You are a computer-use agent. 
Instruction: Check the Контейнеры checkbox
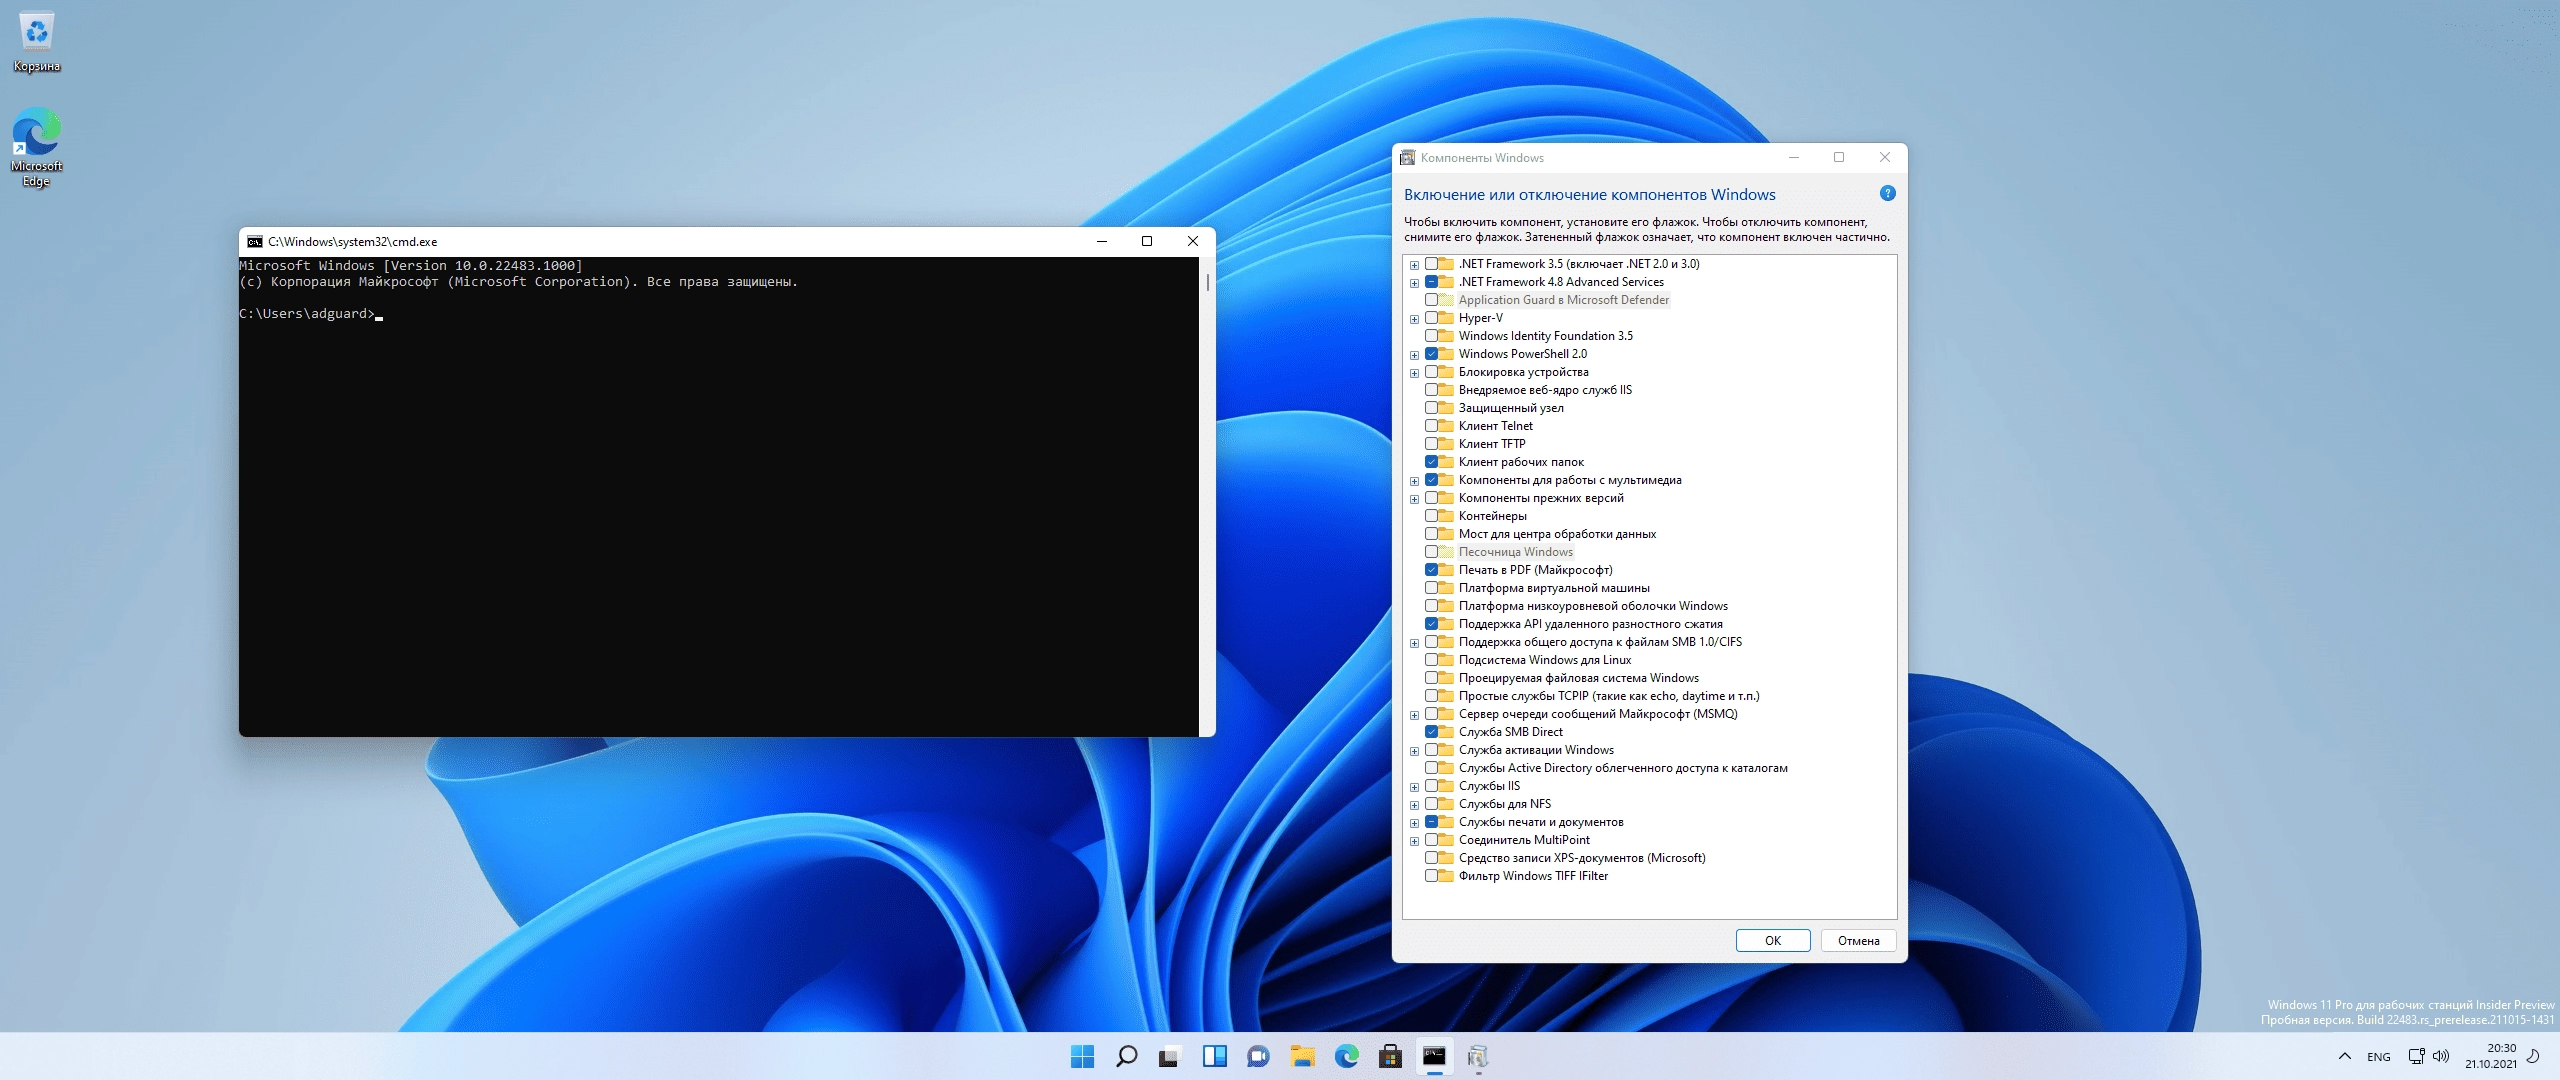1431,516
